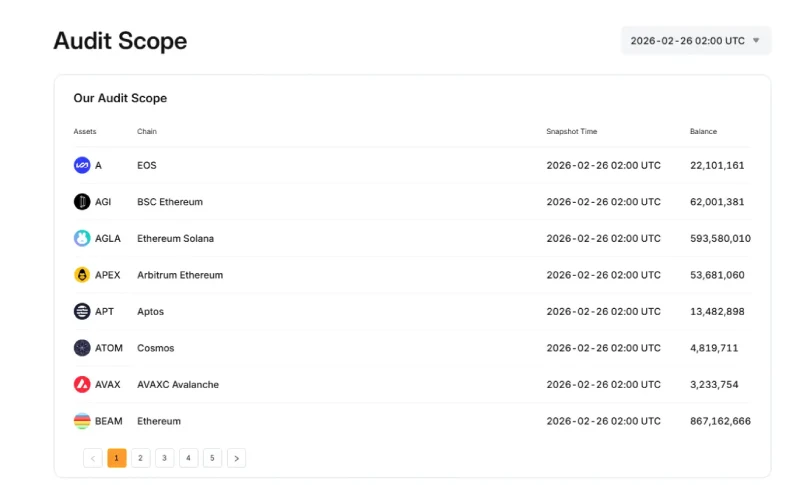Viewport: 800px width, 485px height.
Task: Open page 4 of audit list
Action: pyautogui.click(x=189, y=458)
